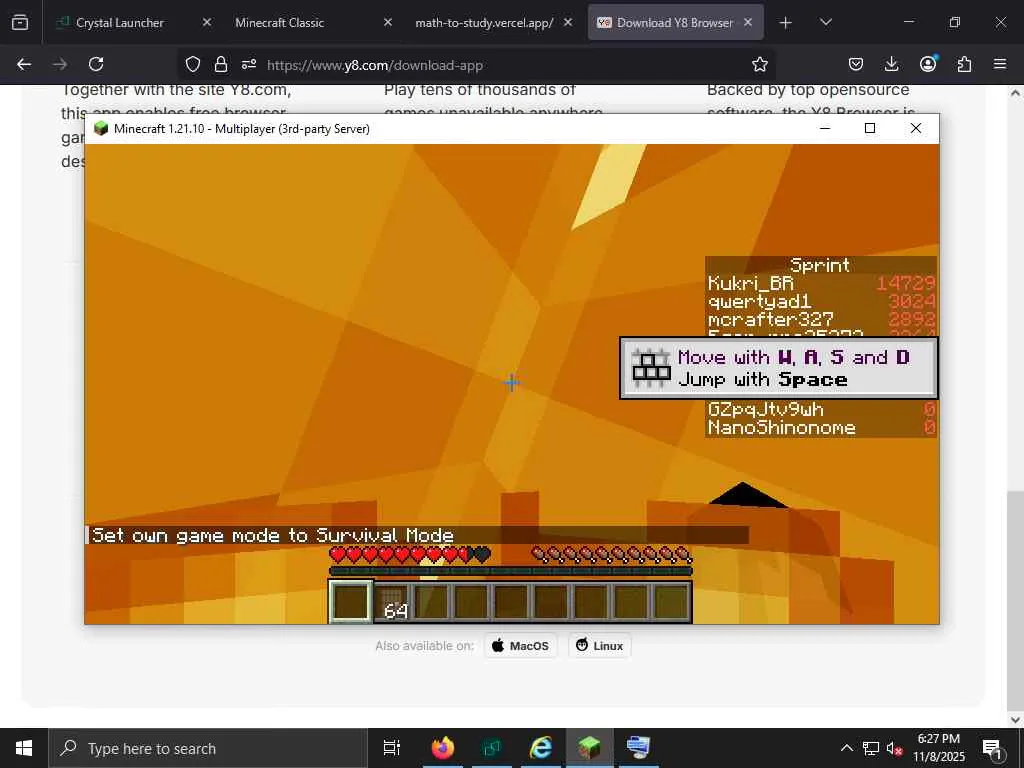Close the math-to-study tab
This screenshot has height=768, width=1024.
[568, 23]
